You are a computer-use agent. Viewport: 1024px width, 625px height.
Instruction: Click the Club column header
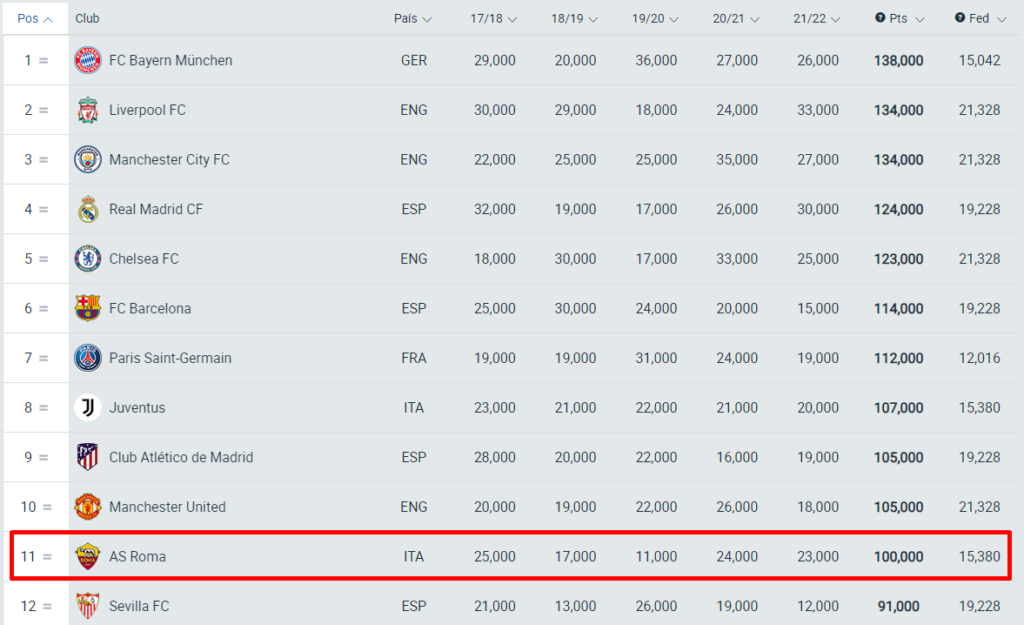(x=88, y=18)
